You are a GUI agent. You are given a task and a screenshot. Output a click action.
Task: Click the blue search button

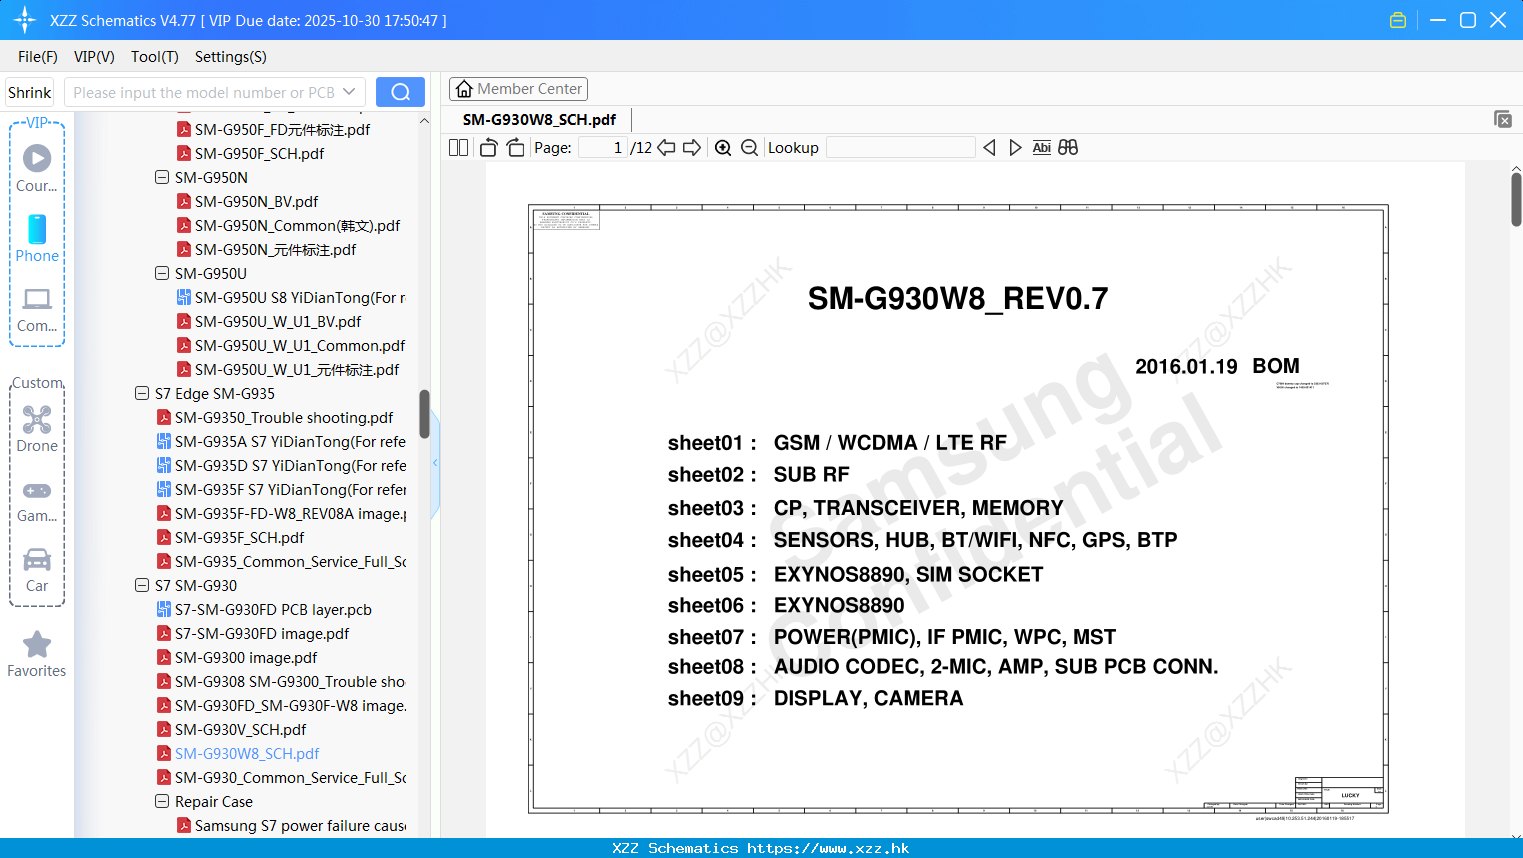400,92
